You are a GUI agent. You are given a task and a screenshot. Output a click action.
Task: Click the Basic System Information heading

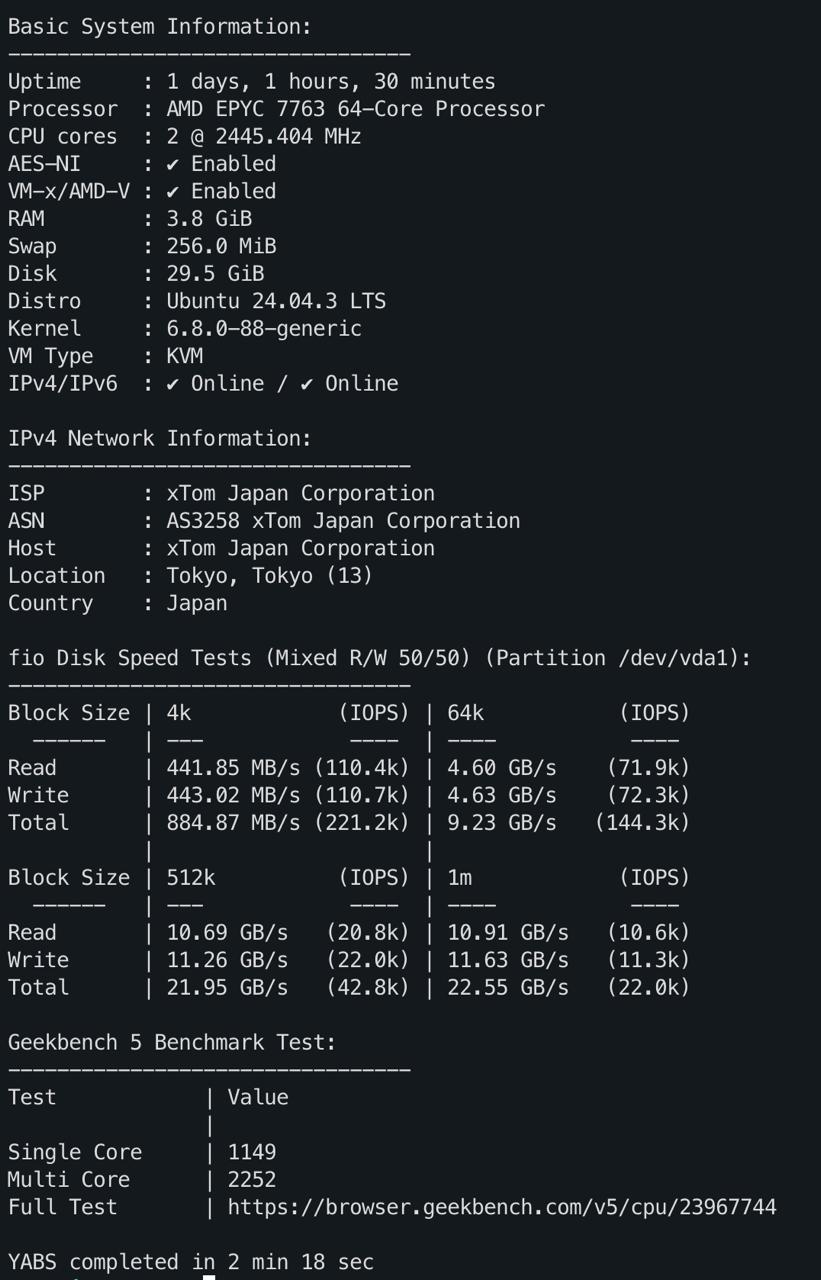tap(159, 27)
